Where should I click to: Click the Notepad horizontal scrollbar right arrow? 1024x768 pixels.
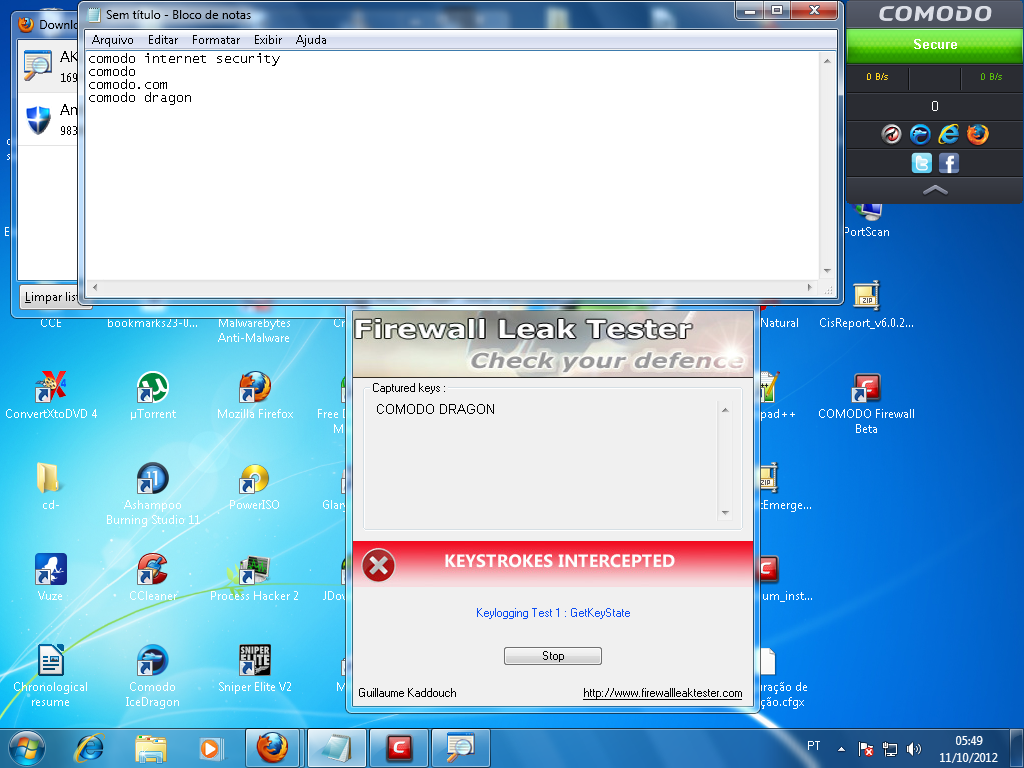(810, 287)
